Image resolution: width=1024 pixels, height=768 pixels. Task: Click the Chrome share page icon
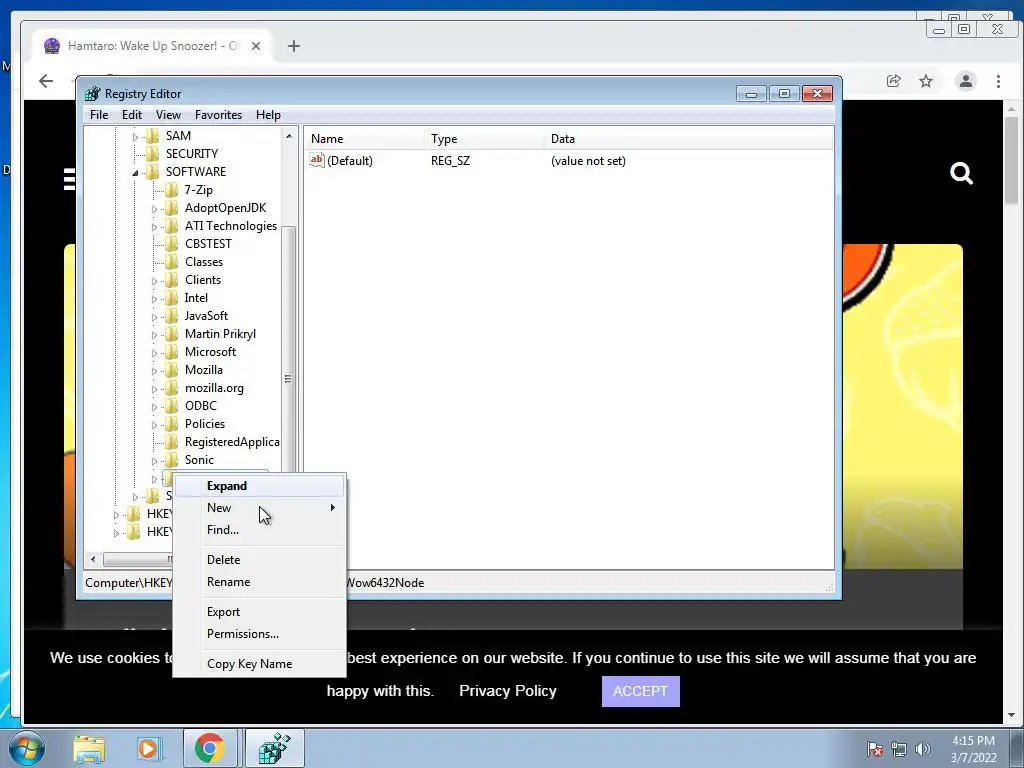click(893, 81)
